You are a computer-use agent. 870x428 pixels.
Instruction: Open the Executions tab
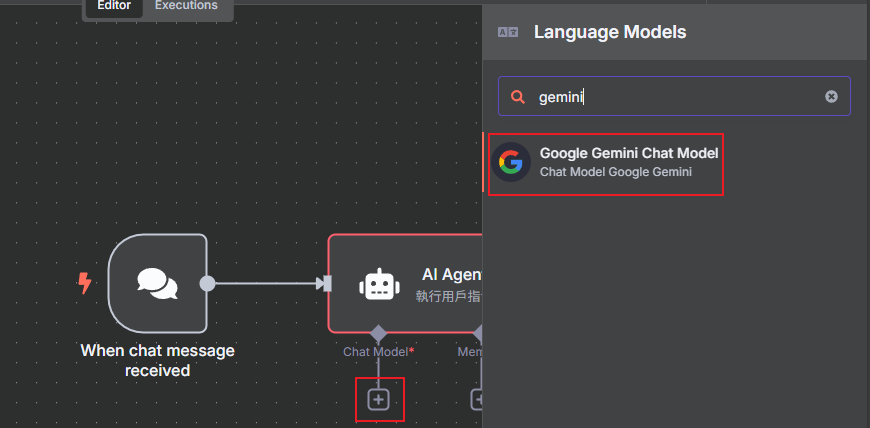coord(186,6)
